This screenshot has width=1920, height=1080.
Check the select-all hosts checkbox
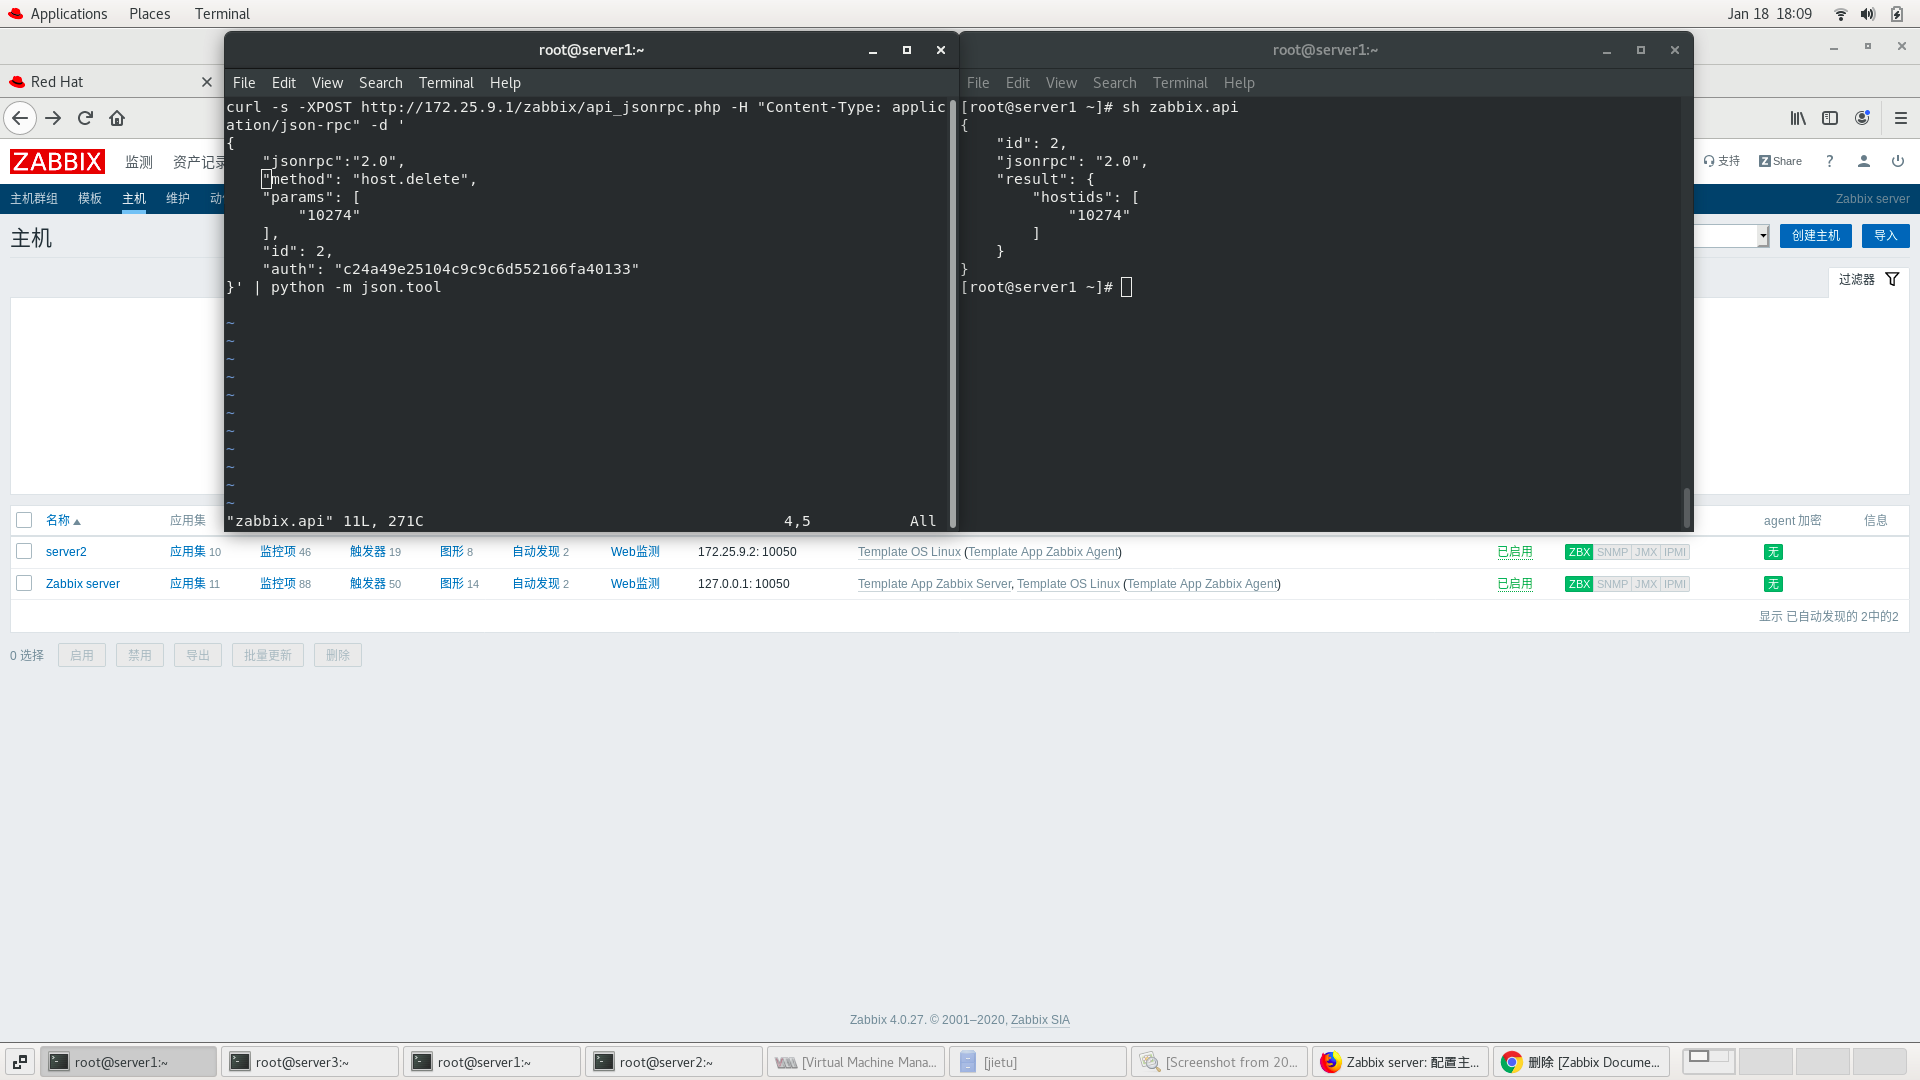tap(24, 520)
